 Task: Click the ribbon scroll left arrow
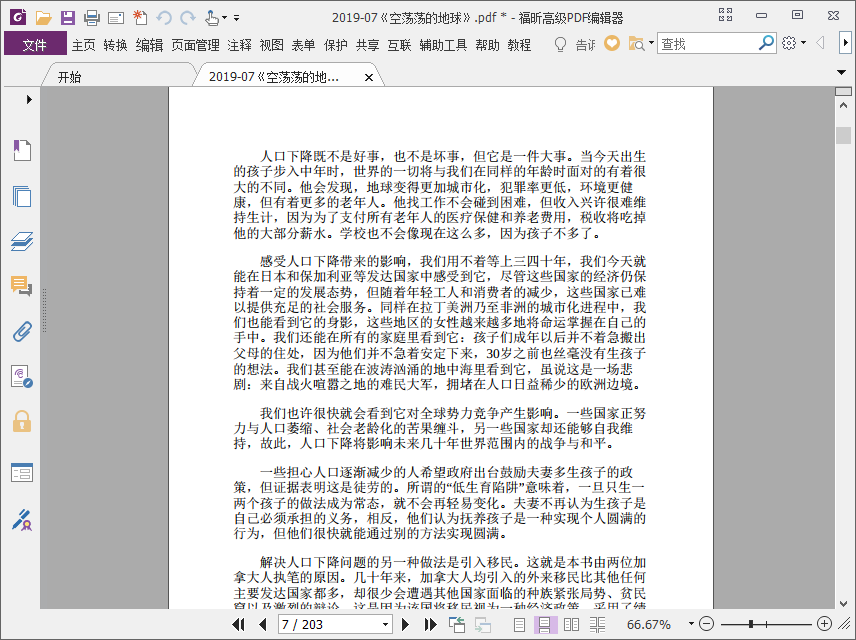820,43
